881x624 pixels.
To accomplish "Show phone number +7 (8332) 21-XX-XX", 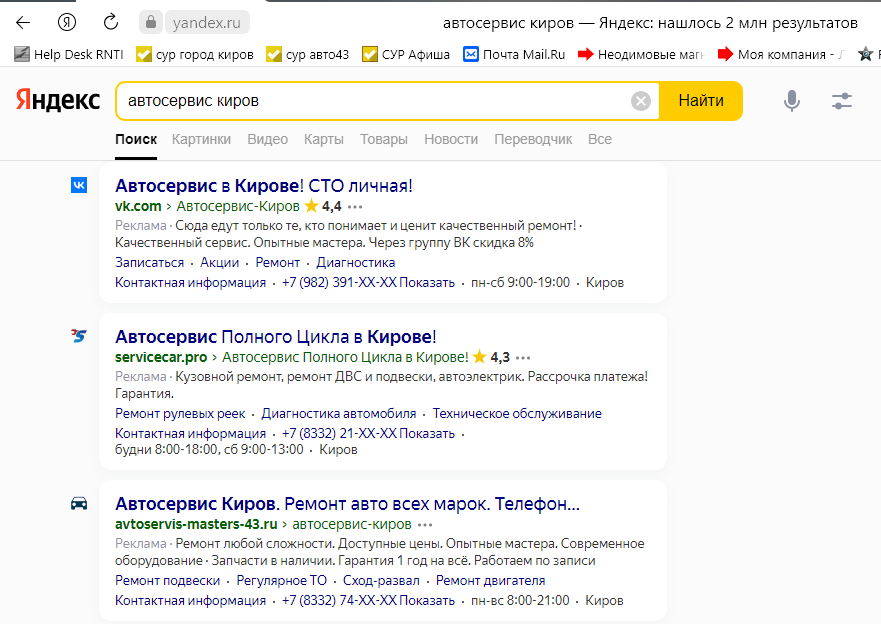I will coord(368,434).
